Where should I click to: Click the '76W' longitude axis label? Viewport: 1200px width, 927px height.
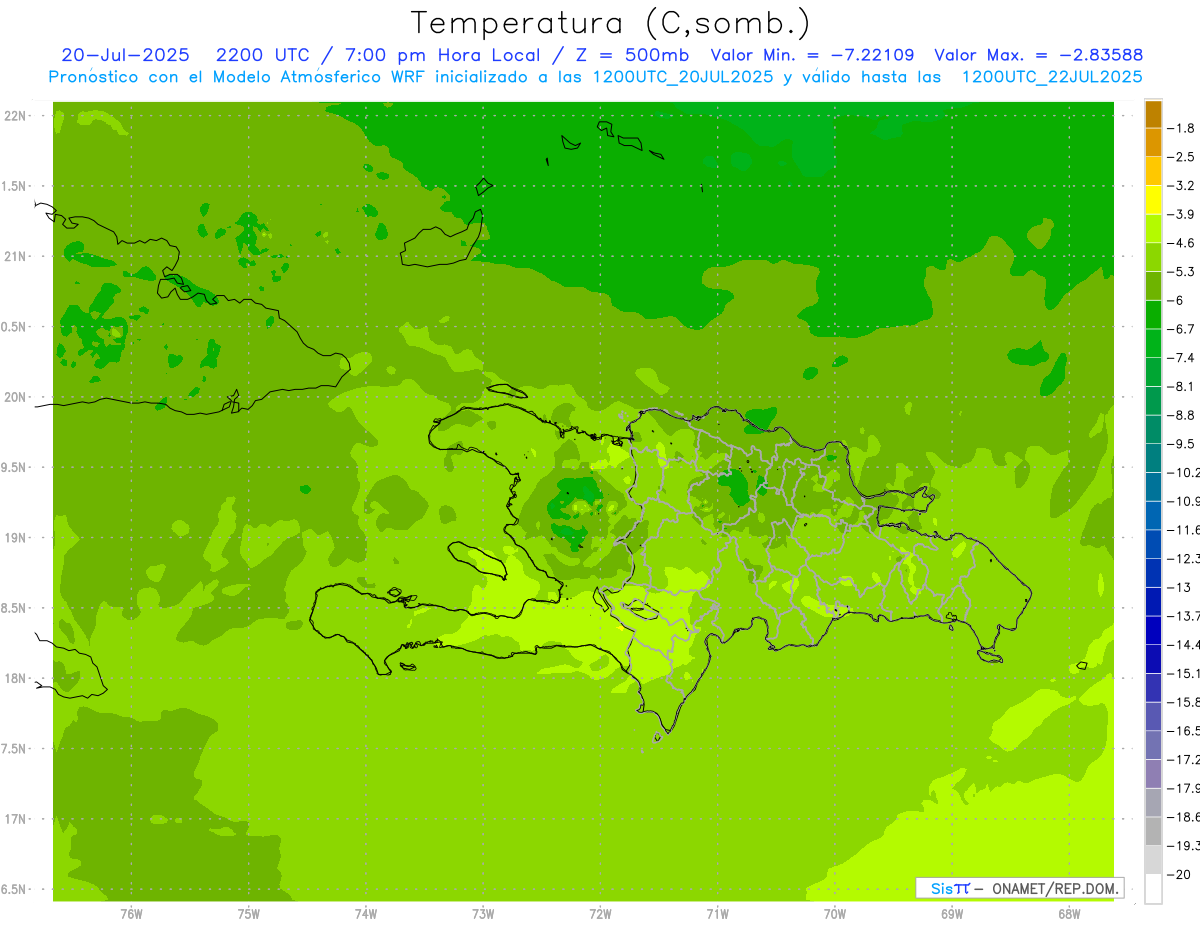pos(131,915)
